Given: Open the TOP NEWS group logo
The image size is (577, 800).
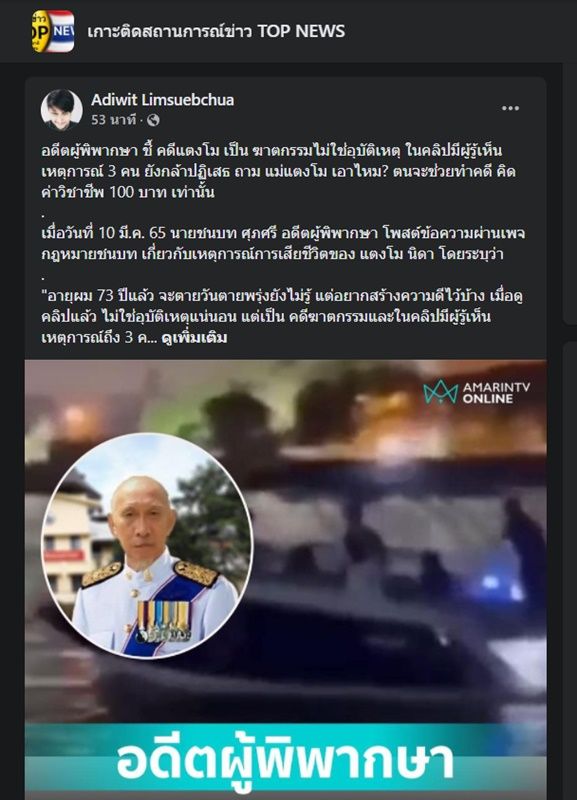Looking at the screenshot, I should (x=53, y=31).
